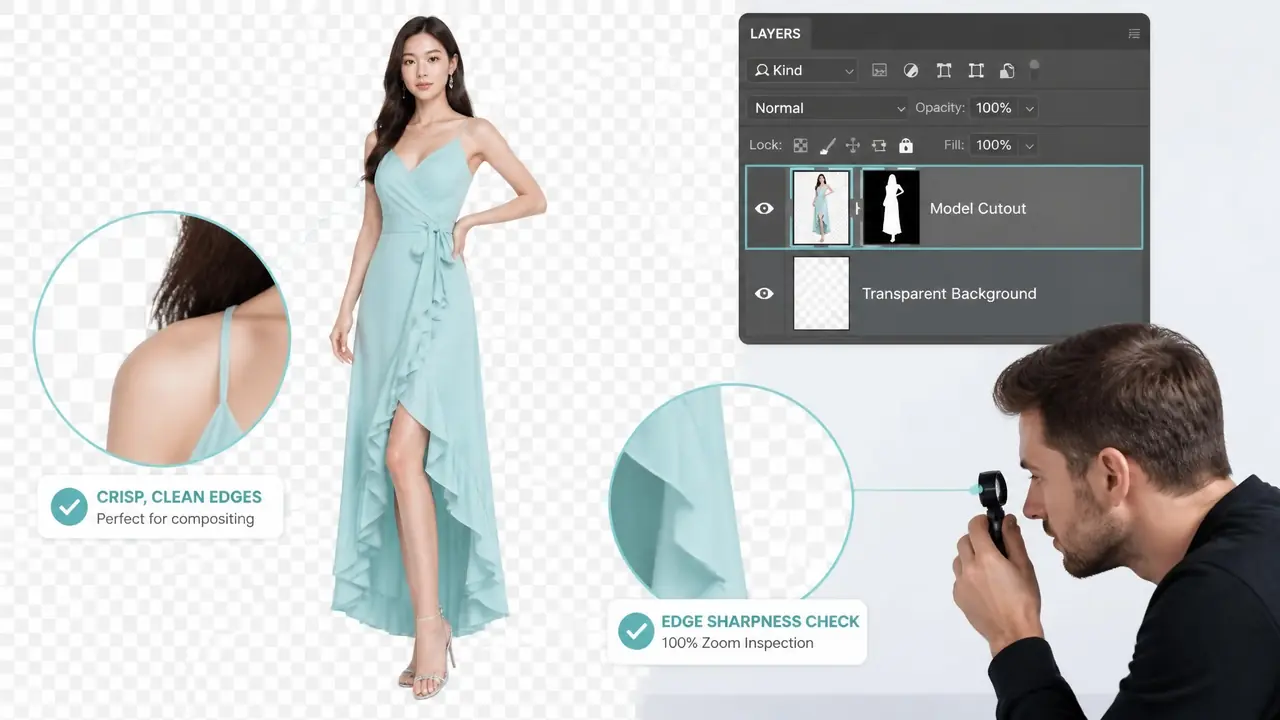
Task: Select the Transparent Background layer thumbnail
Action: (821, 293)
